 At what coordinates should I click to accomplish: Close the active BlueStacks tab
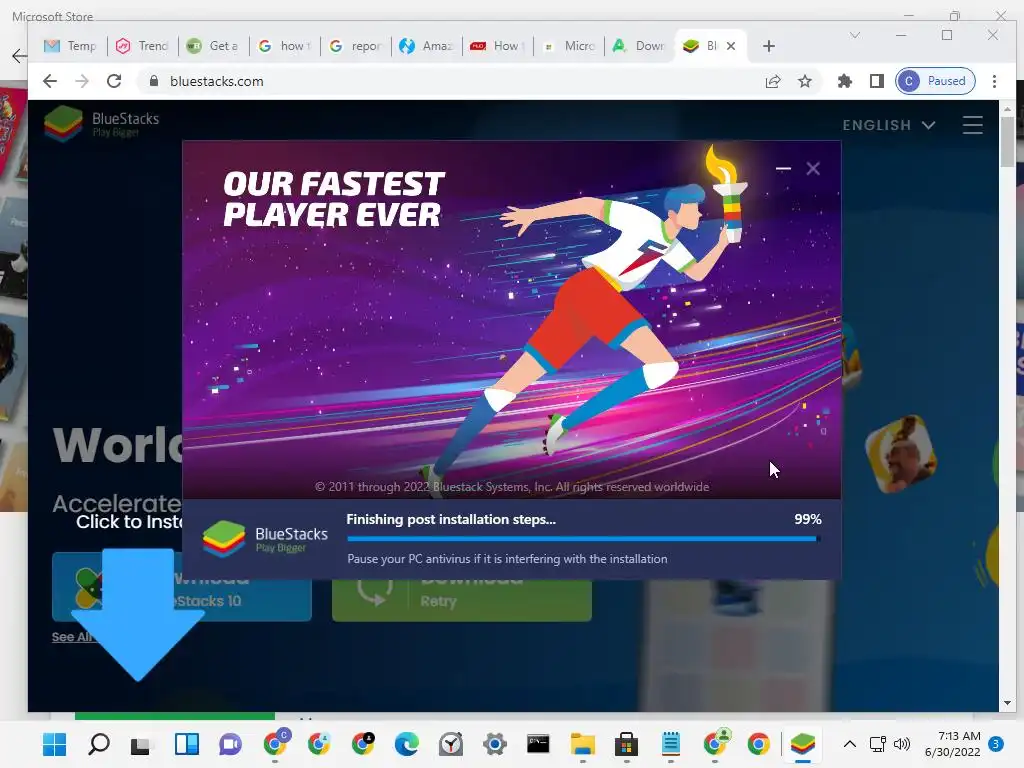[x=731, y=46]
